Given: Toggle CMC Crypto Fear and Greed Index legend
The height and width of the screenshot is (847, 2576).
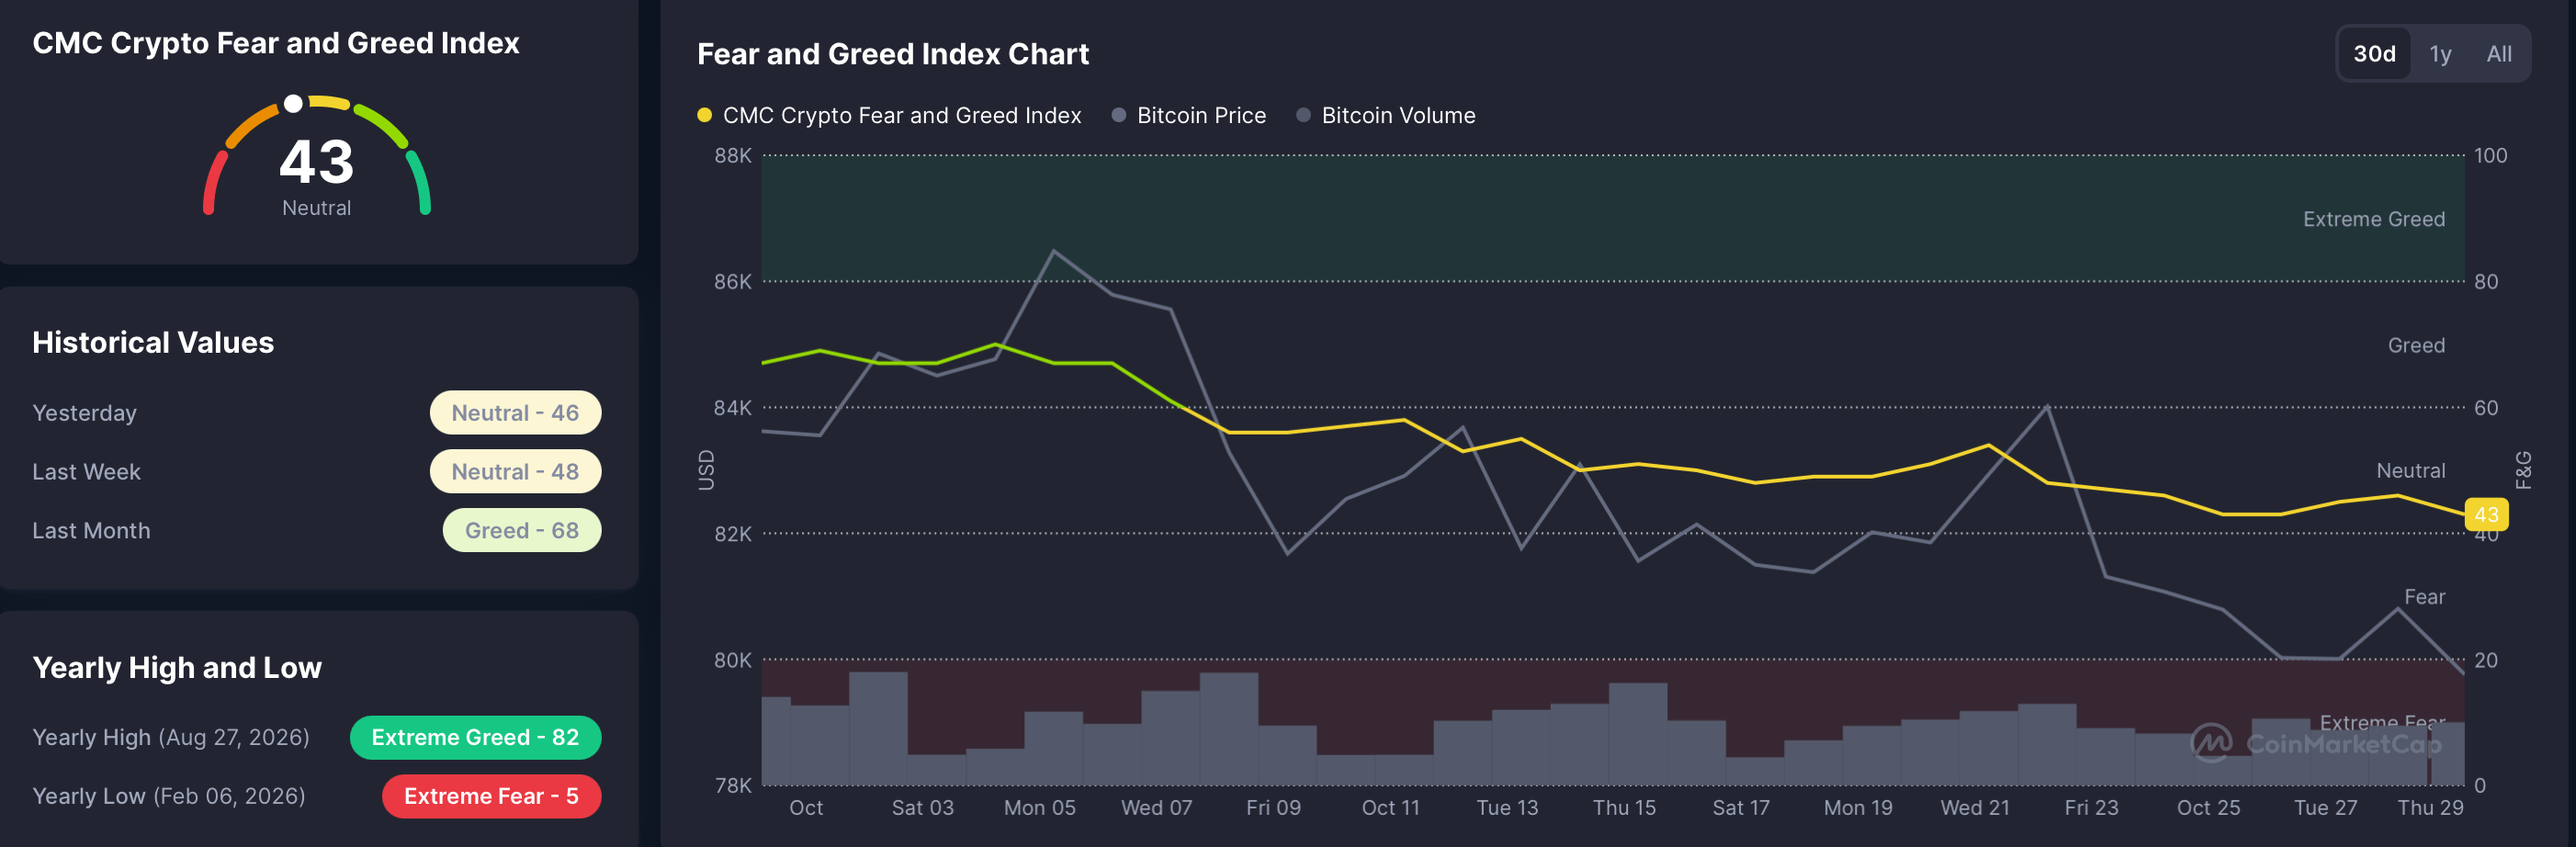Looking at the screenshot, I should pos(889,115).
